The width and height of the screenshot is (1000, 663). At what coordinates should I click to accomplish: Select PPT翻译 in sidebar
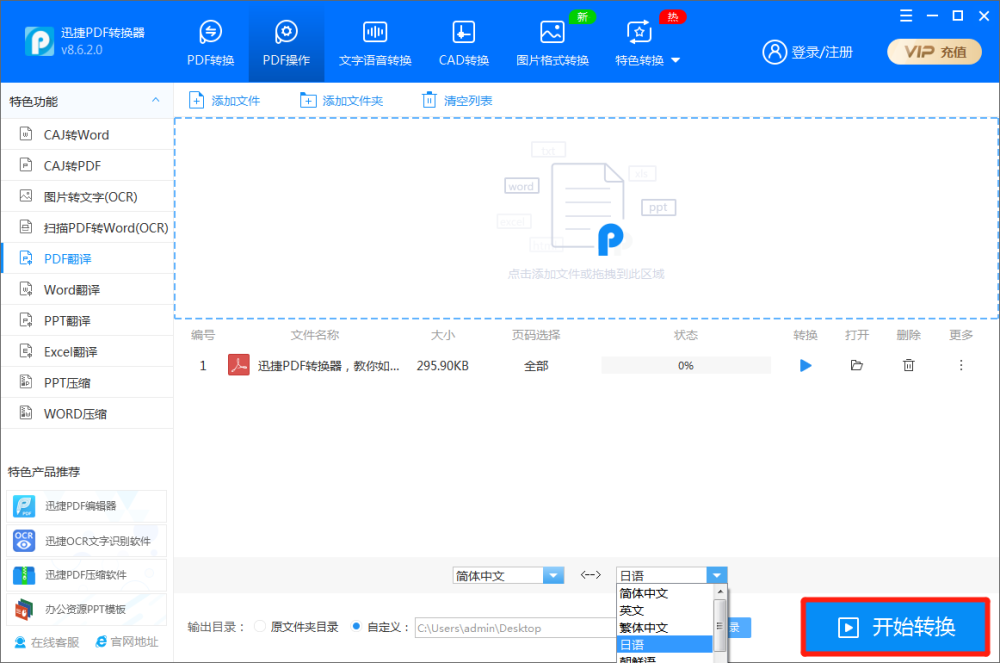87,321
